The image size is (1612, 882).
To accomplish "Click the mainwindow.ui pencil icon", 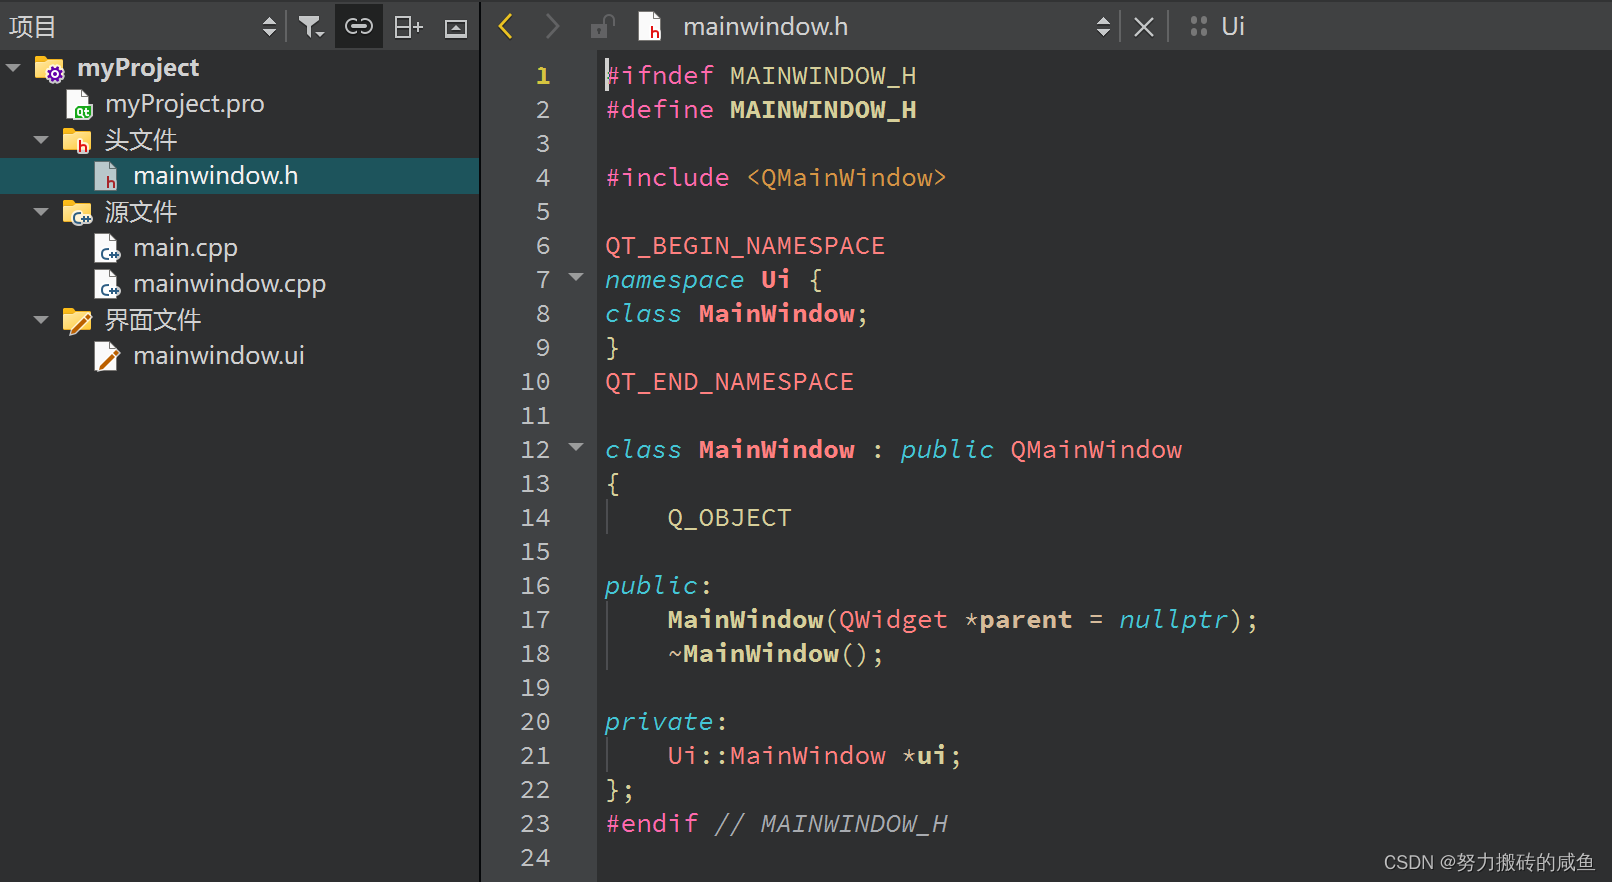I will click(107, 356).
